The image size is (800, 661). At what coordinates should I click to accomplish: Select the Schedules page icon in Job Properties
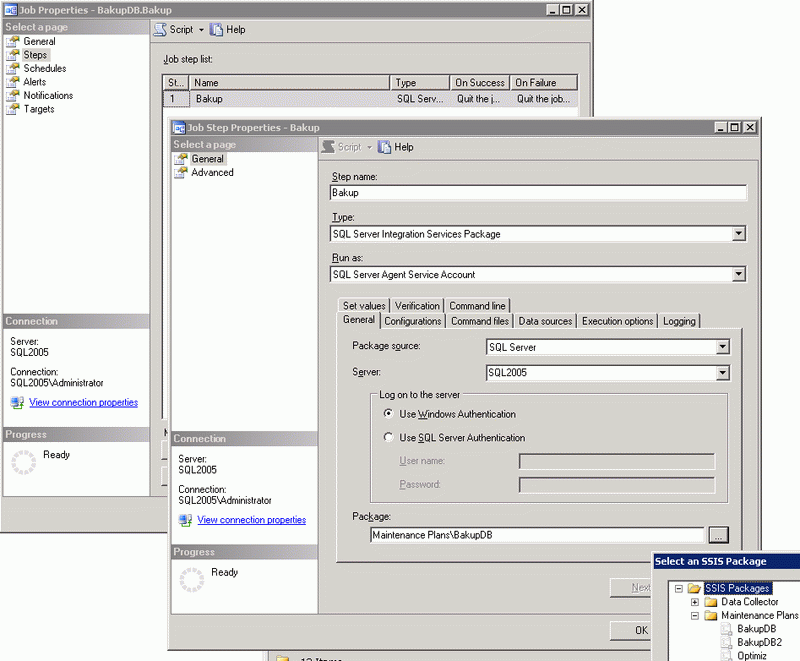(x=13, y=68)
